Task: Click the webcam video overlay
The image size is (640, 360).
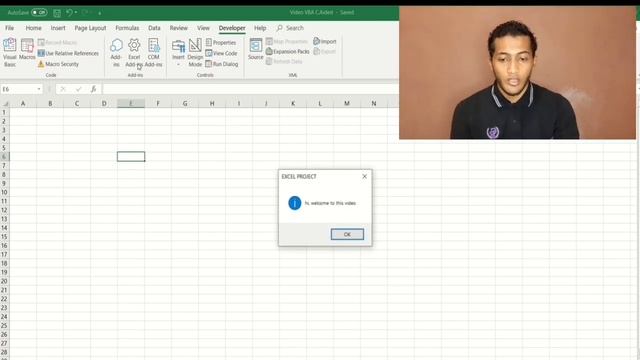Action: point(517,73)
